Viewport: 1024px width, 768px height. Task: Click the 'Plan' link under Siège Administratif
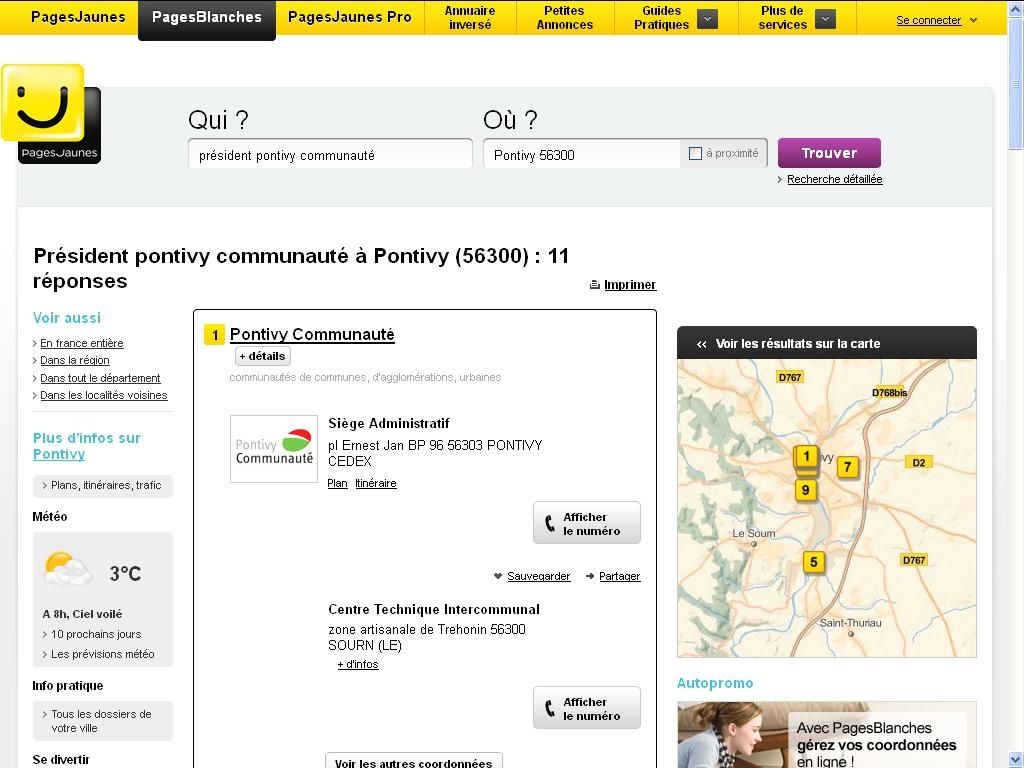(x=338, y=483)
